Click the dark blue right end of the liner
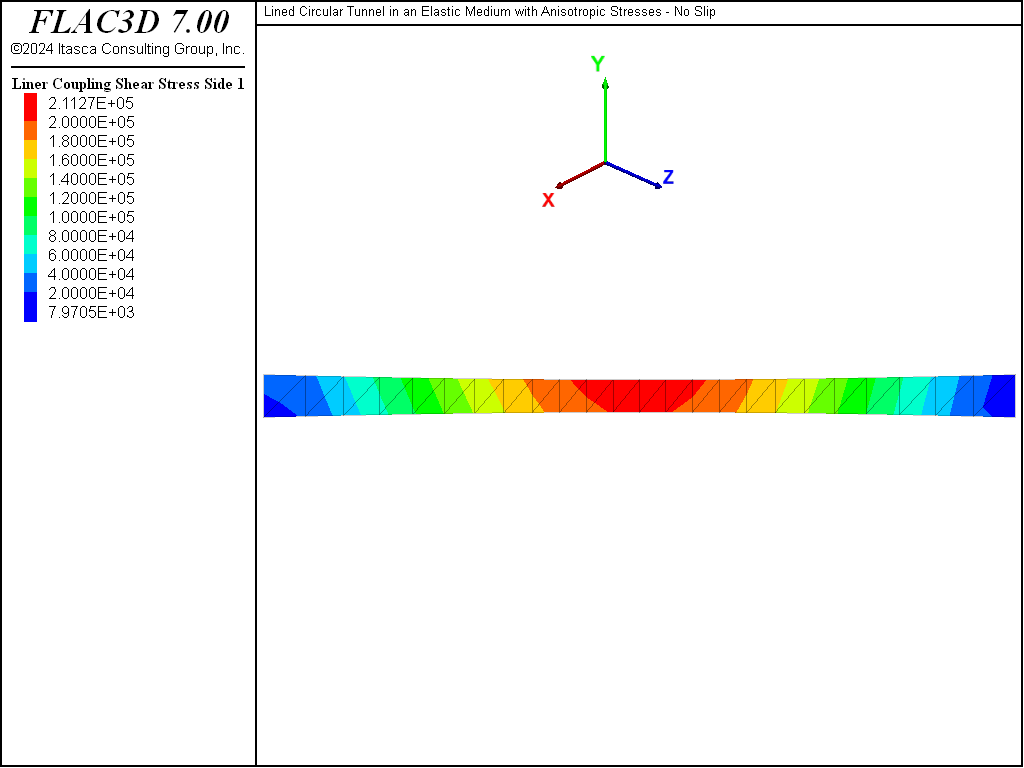Image resolution: width=1024 pixels, height=768 pixels. 1000,396
